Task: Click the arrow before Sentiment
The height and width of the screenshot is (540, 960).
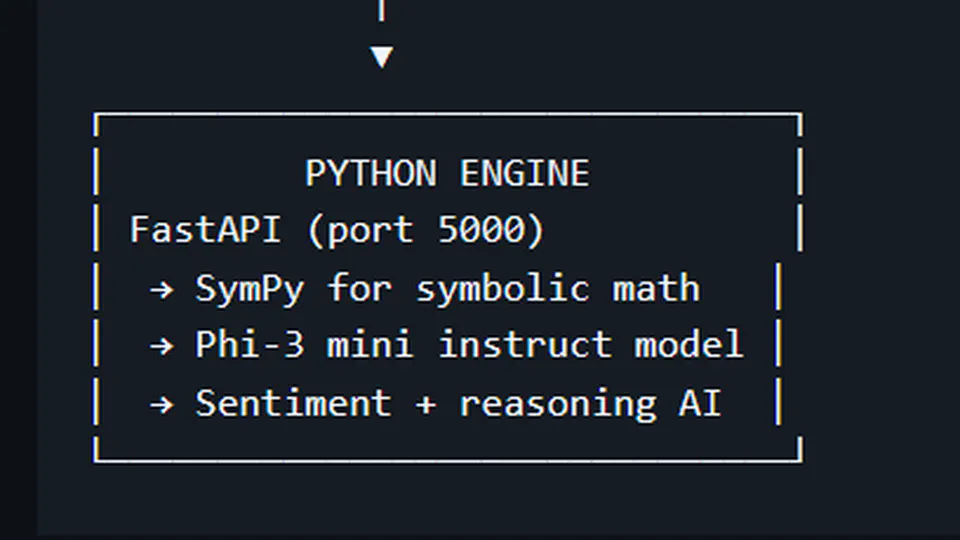Action: pyautogui.click(x=162, y=404)
